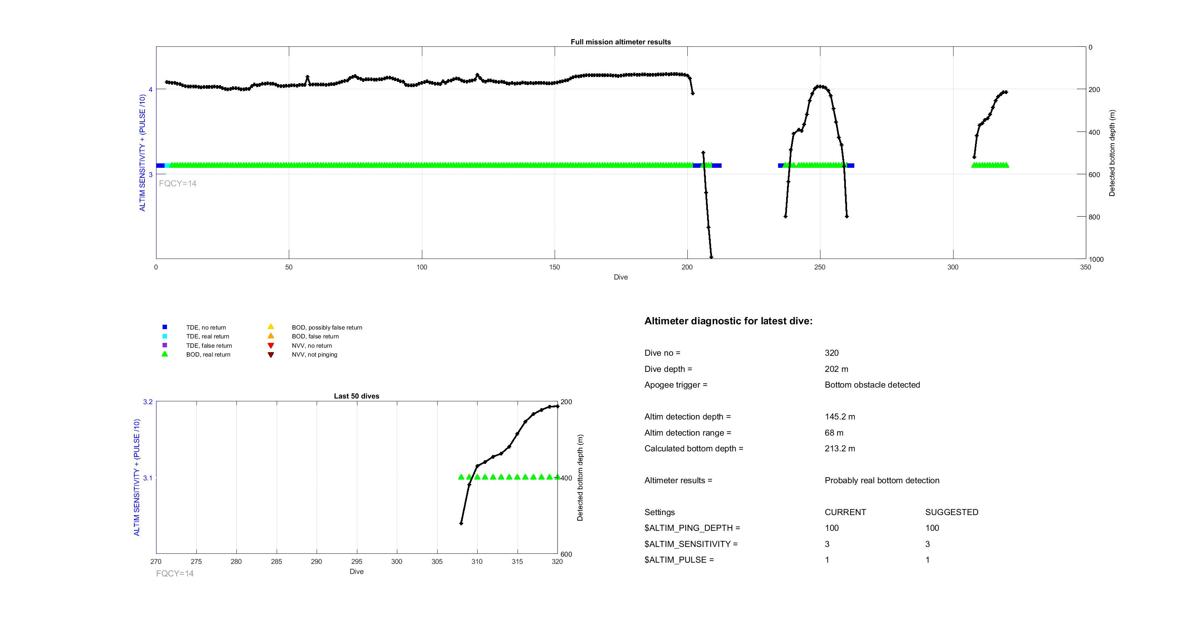Click the 'NVV, no return' legend label

click(x=313, y=345)
